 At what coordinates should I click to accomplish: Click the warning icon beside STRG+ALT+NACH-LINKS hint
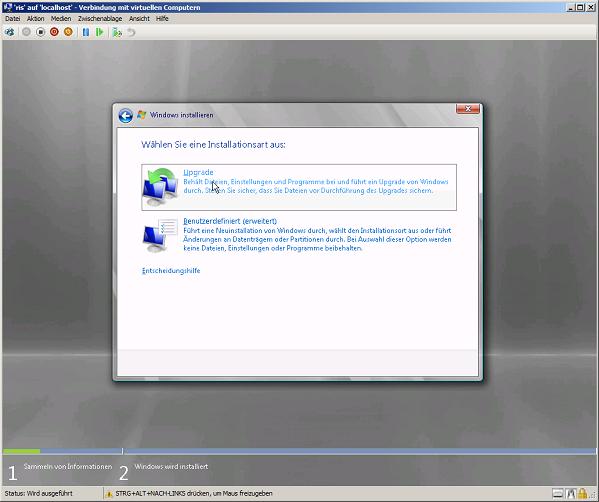[109, 494]
